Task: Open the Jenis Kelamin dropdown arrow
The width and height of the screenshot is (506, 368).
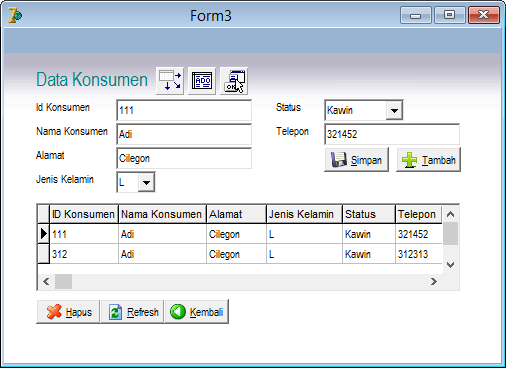Action: [146, 182]
